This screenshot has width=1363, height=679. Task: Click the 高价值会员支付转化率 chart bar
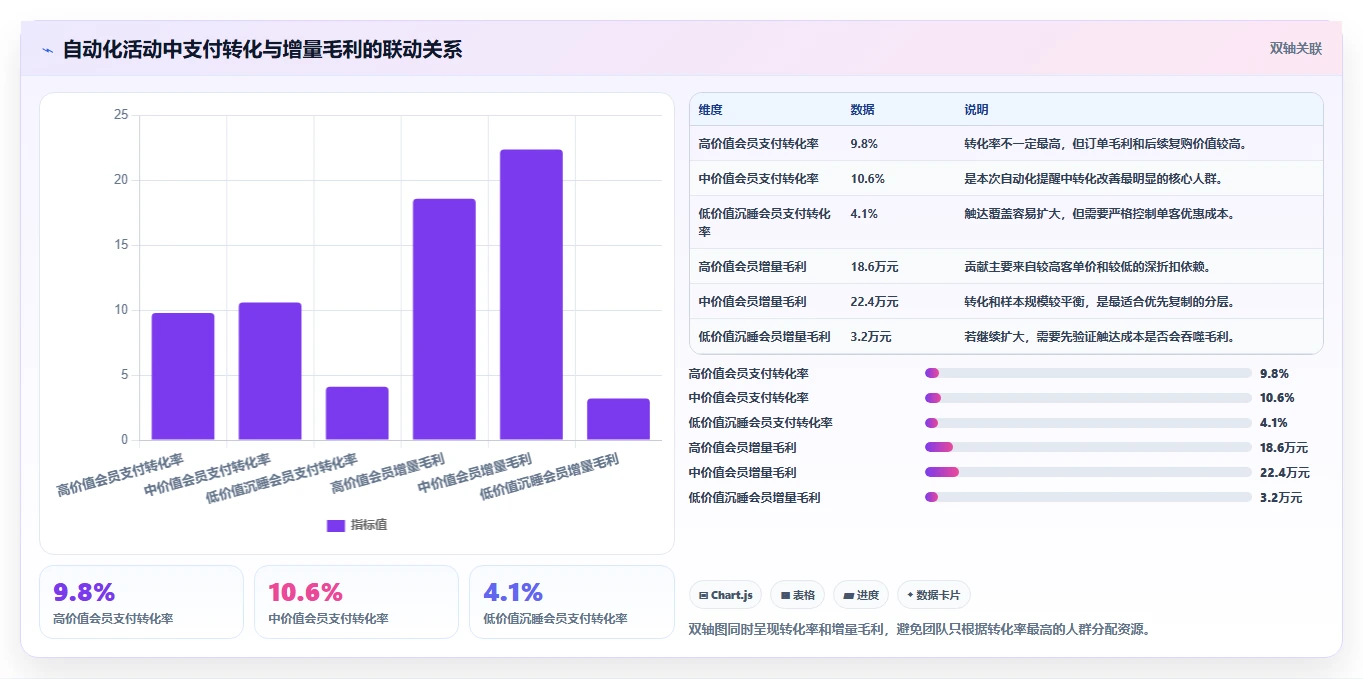(x=183, y=377)
